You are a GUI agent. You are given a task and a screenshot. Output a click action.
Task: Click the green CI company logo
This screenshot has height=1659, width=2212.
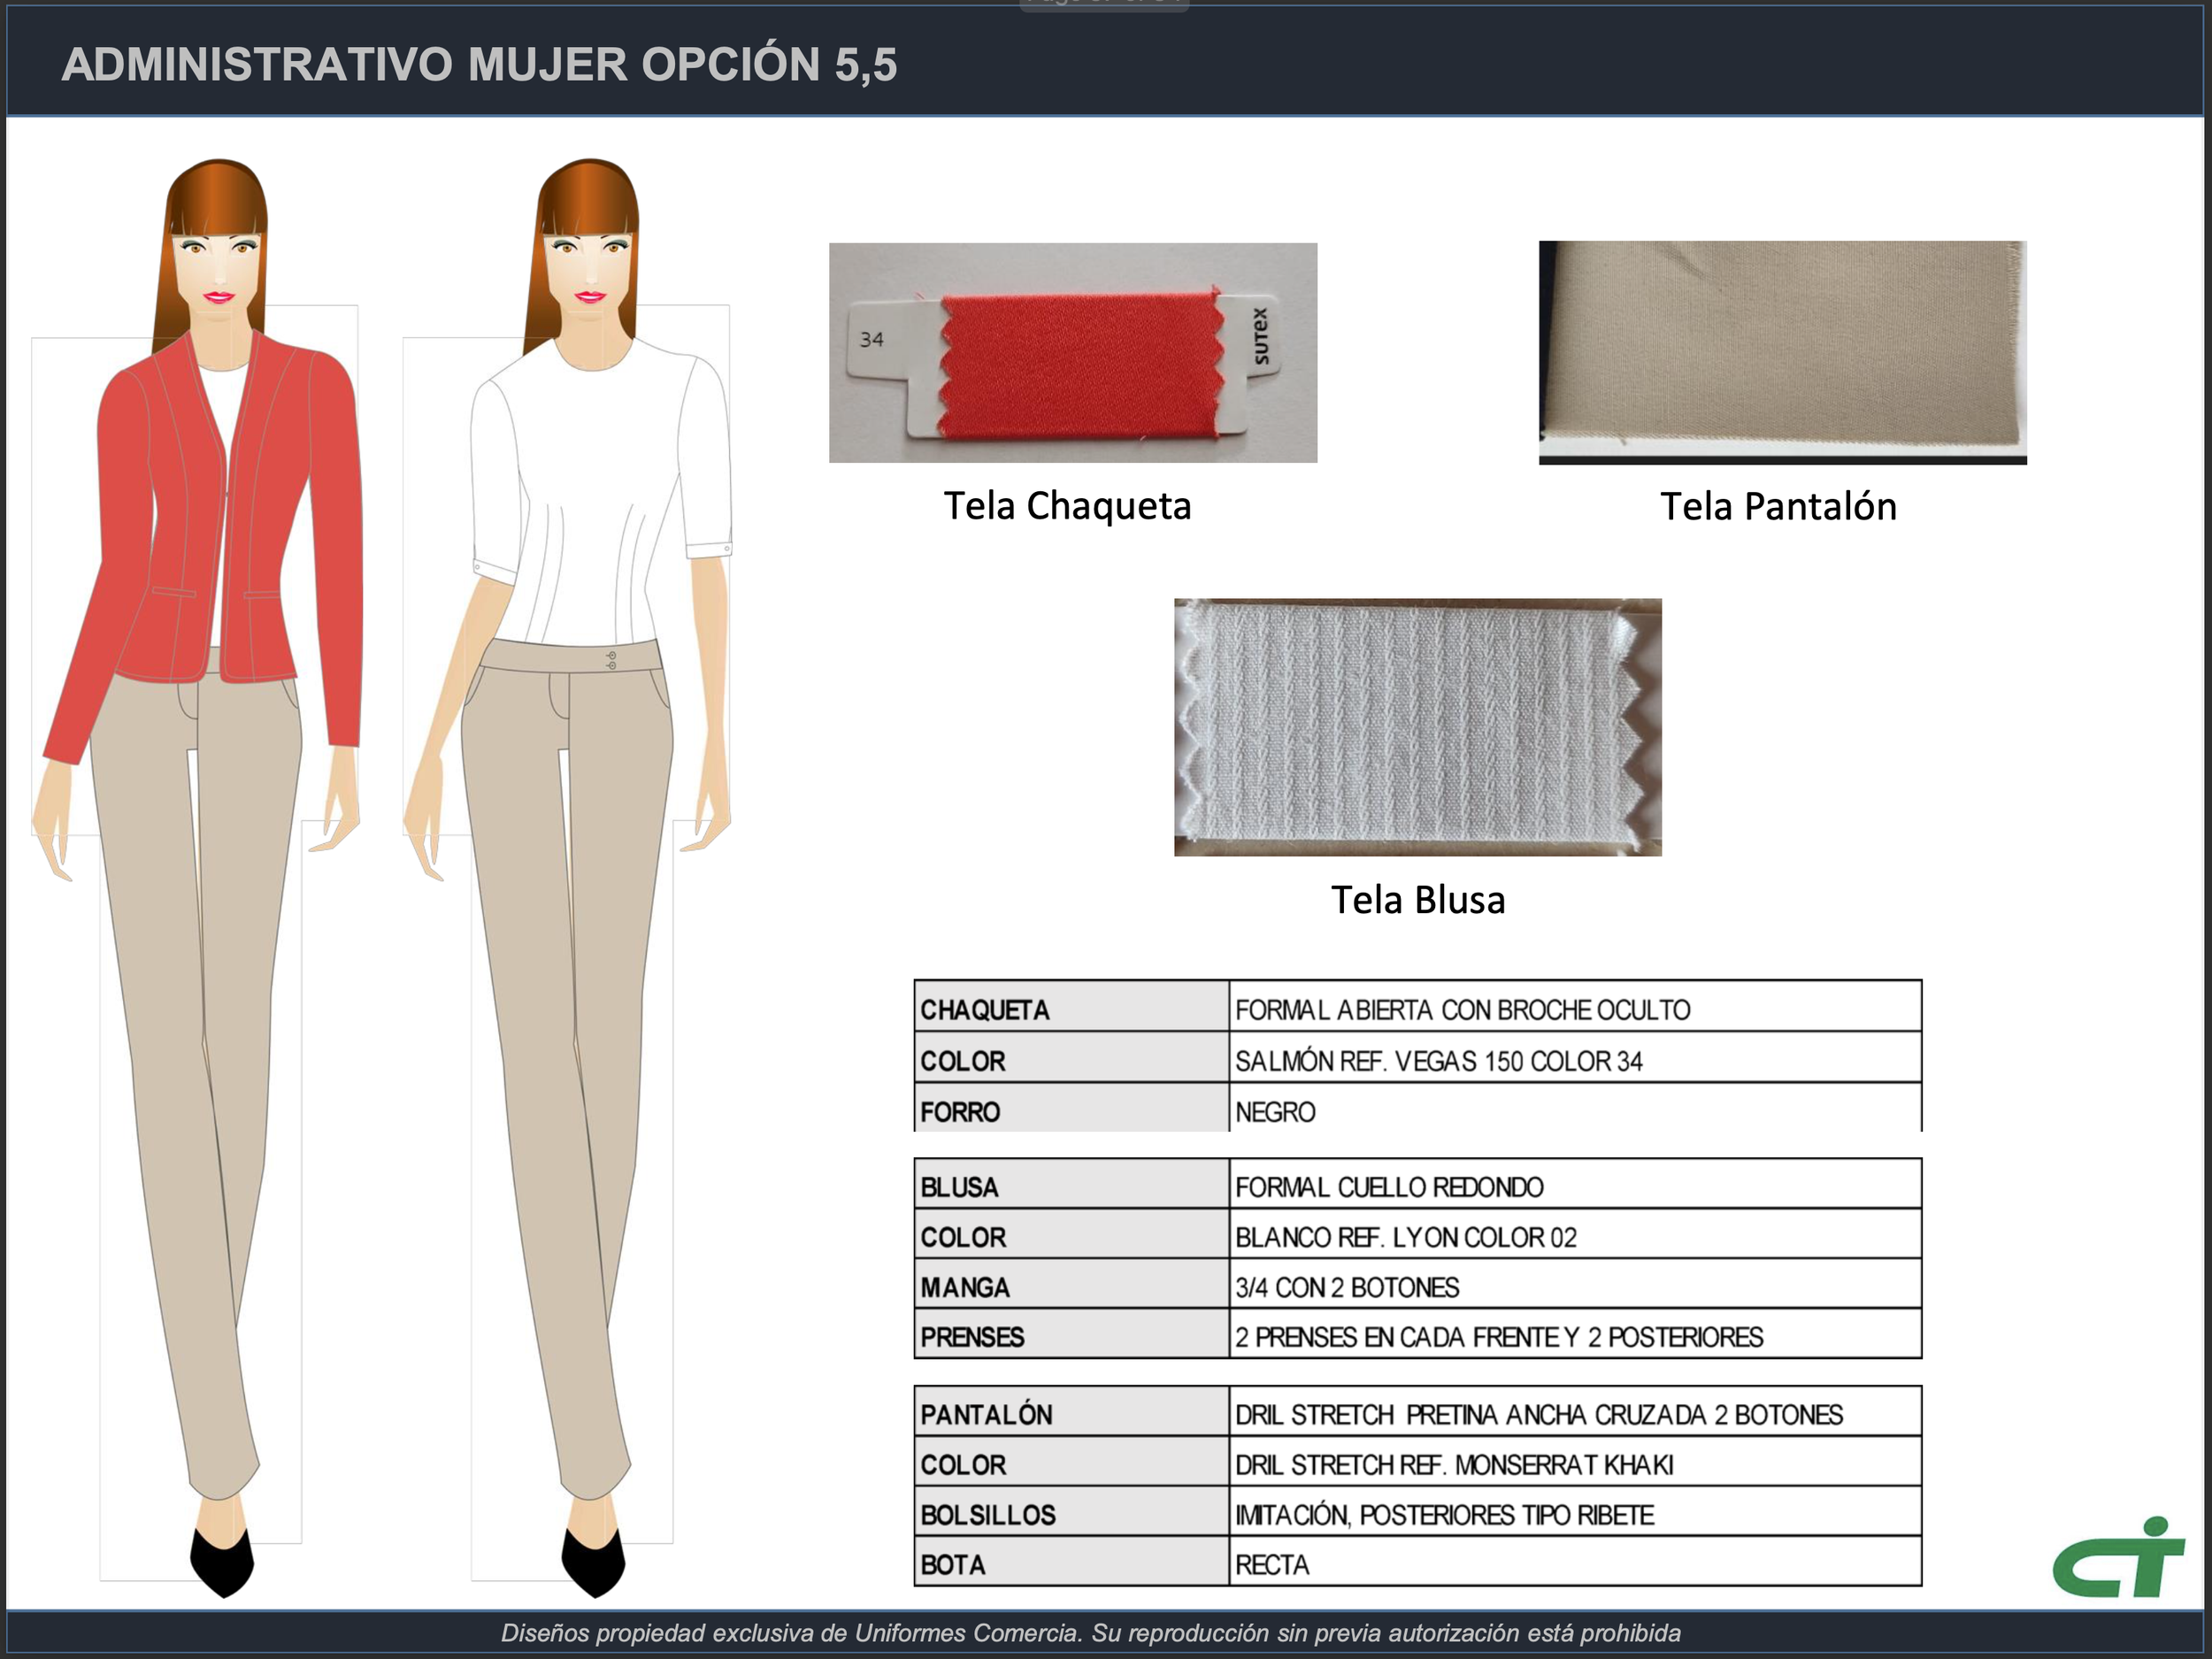click(x=2116, y=1559)
